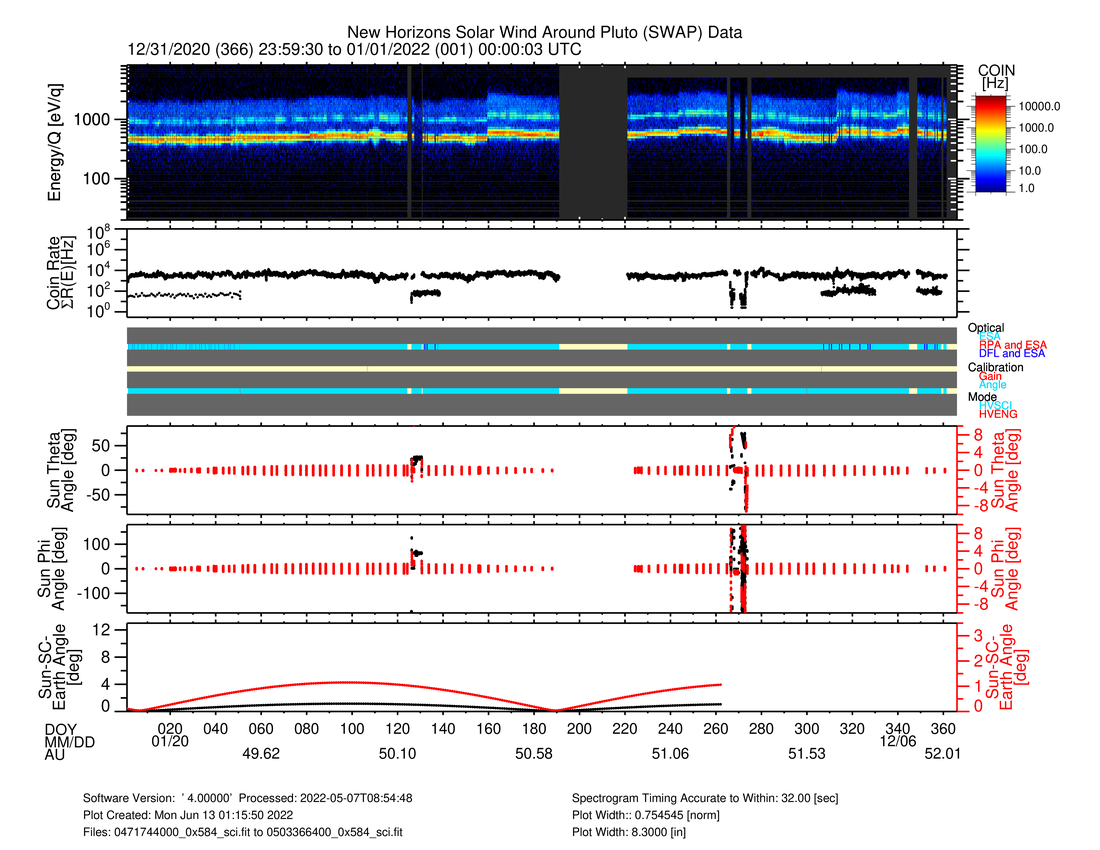Click the '52.01' AU distance label
This screenshot has height=850, width=1100.
[943, 754]
